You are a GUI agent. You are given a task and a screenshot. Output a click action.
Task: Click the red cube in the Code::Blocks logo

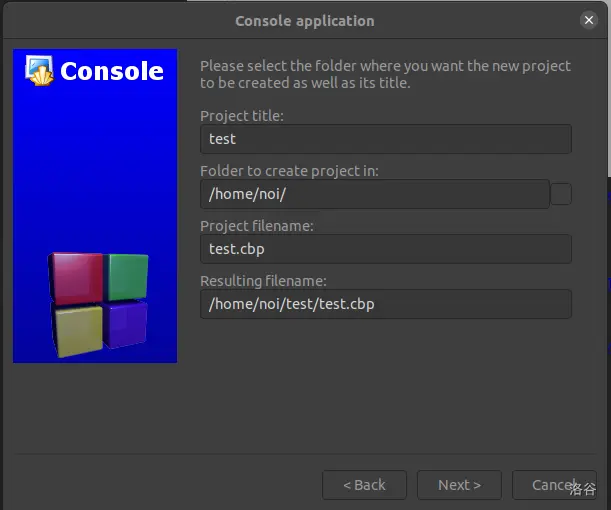[x=77, y=278]
